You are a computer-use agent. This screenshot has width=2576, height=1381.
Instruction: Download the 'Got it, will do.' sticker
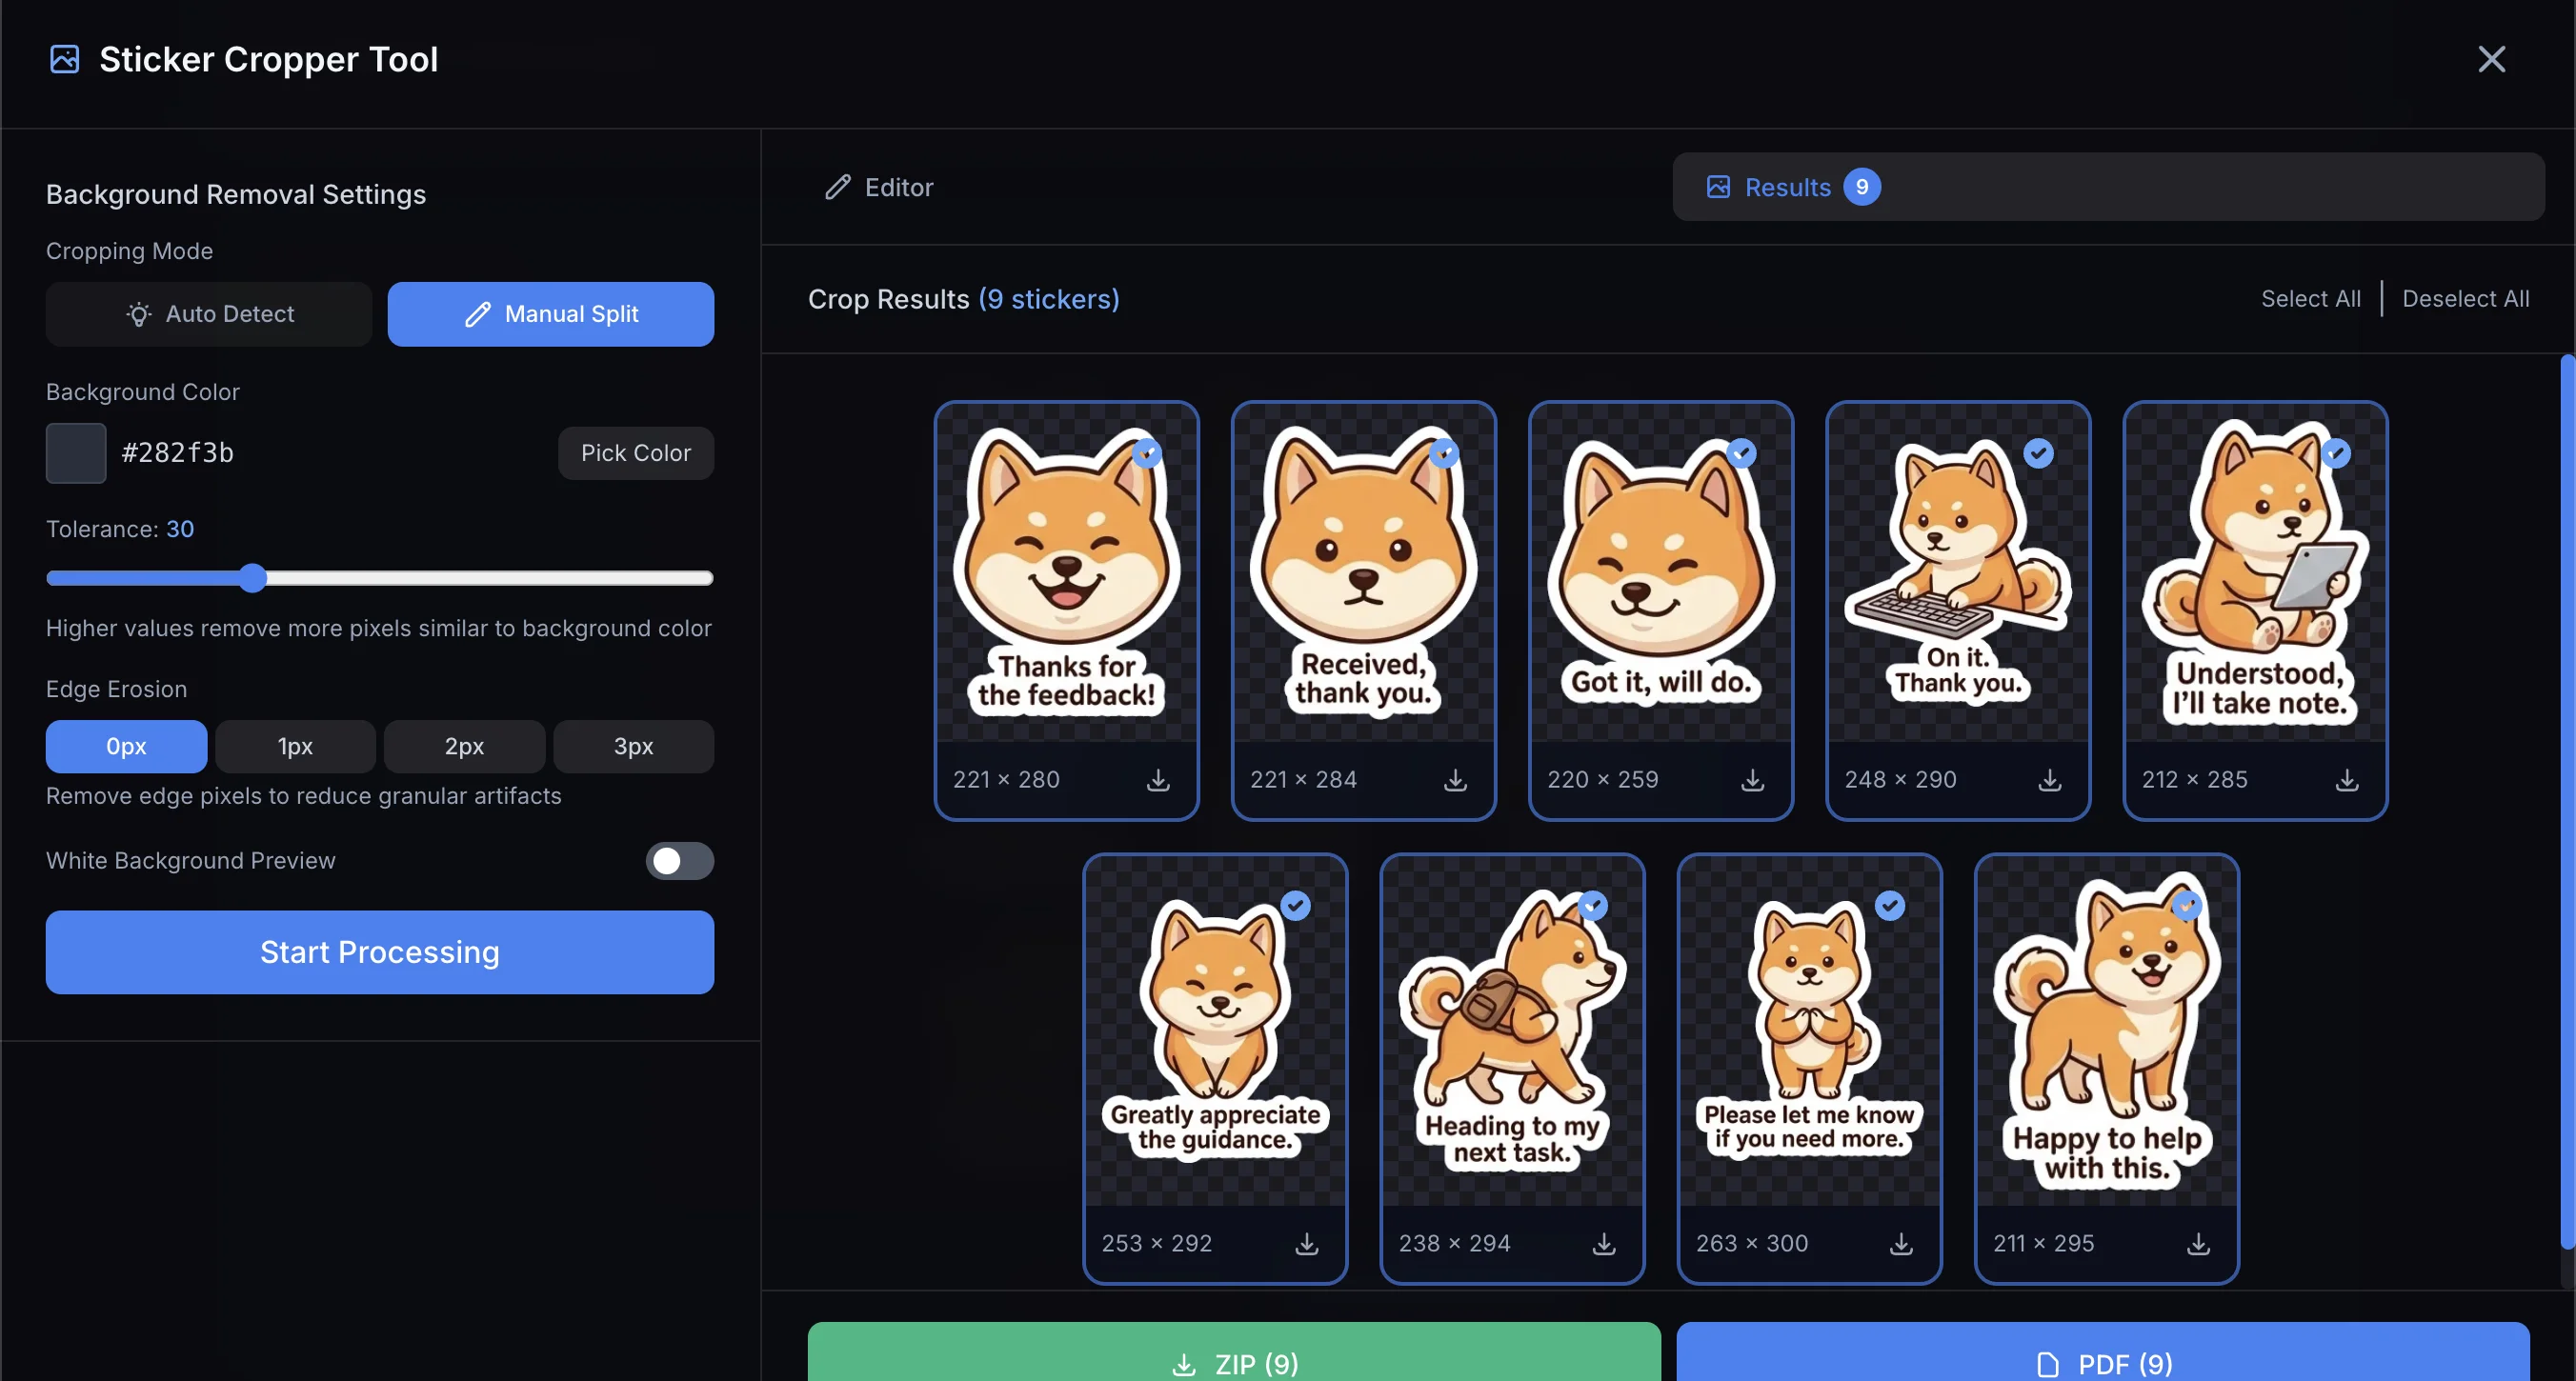pos(1752,780)
